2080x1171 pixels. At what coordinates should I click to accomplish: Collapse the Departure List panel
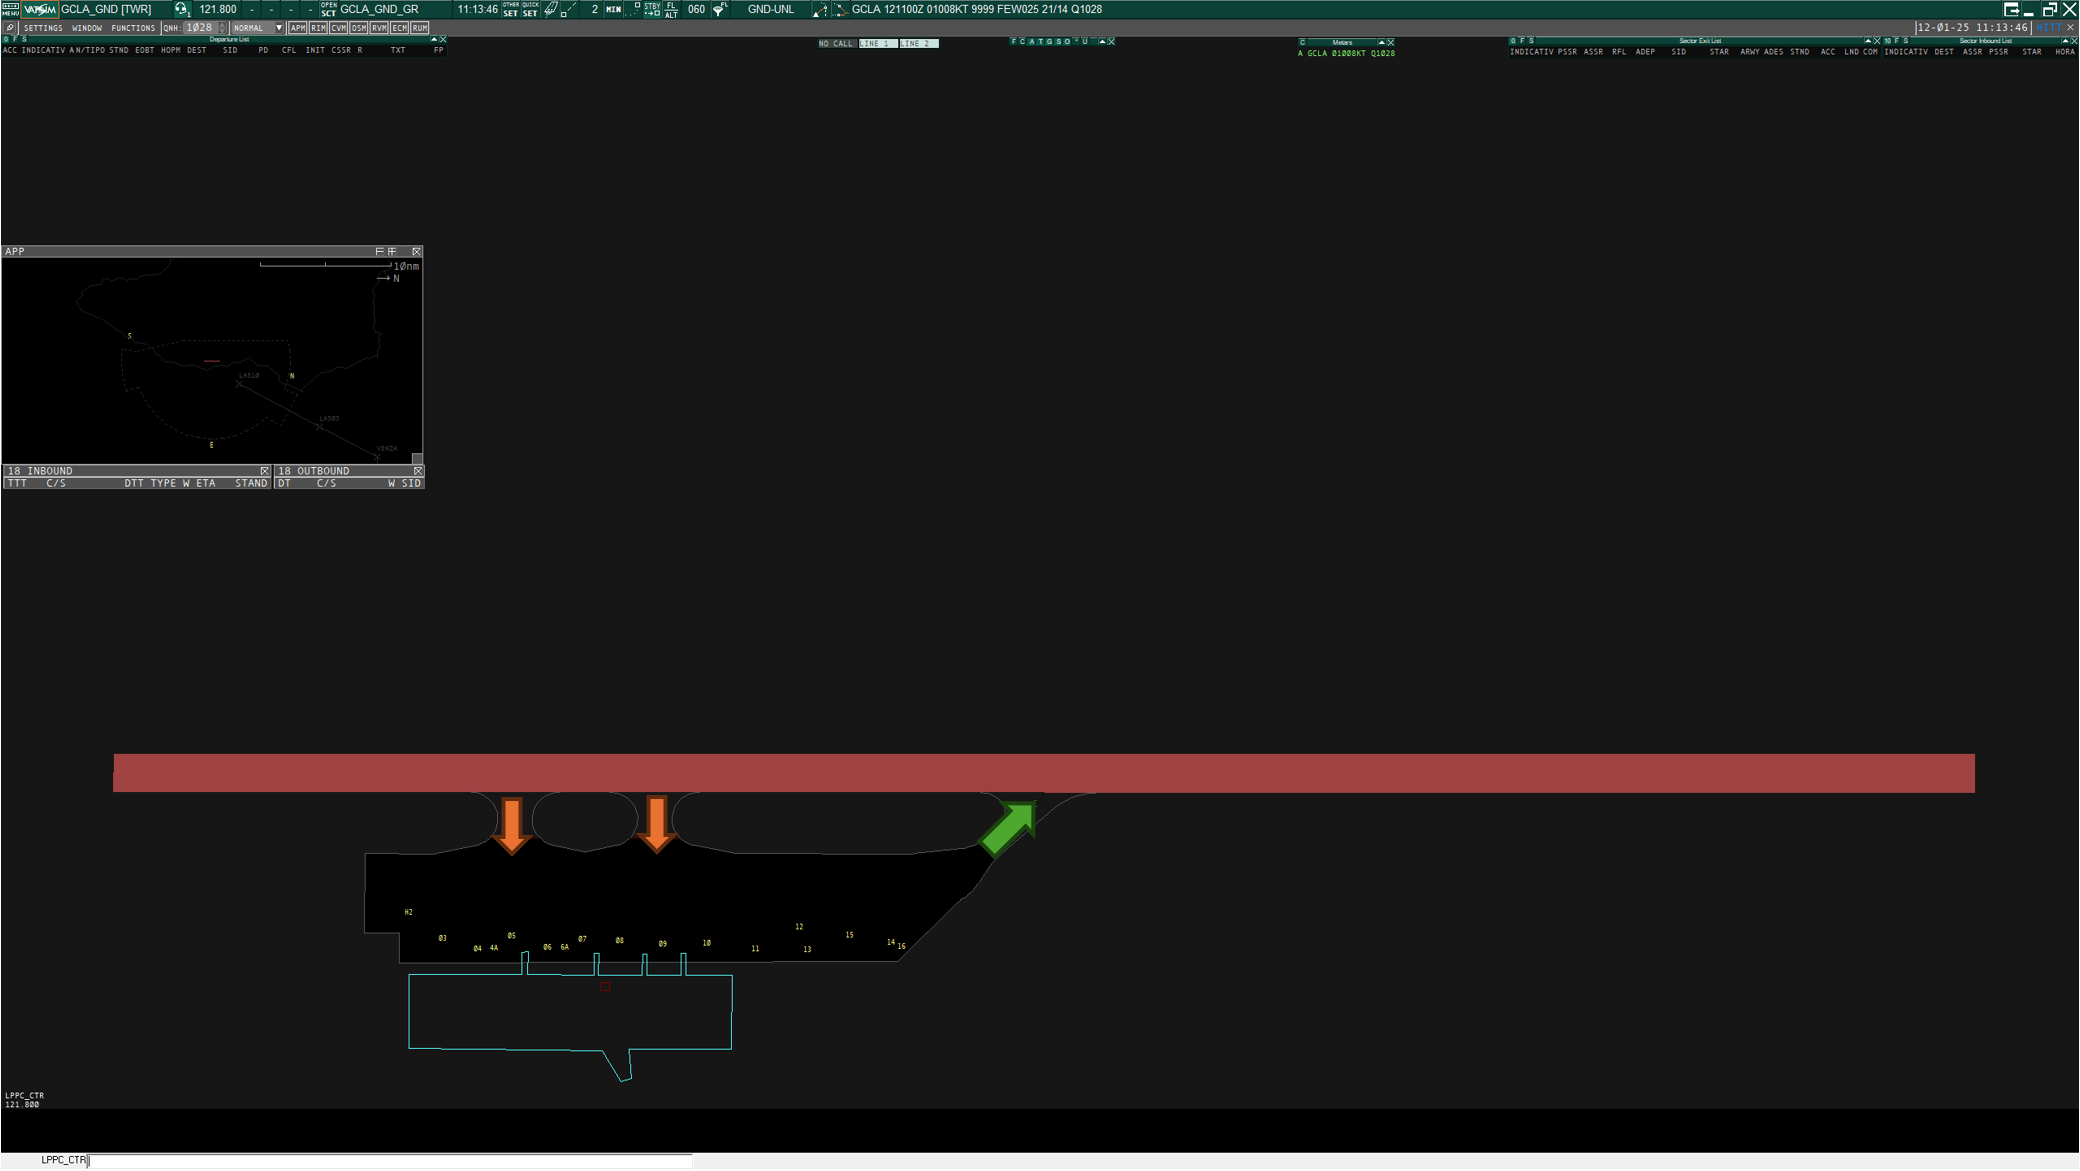[434, 40]
